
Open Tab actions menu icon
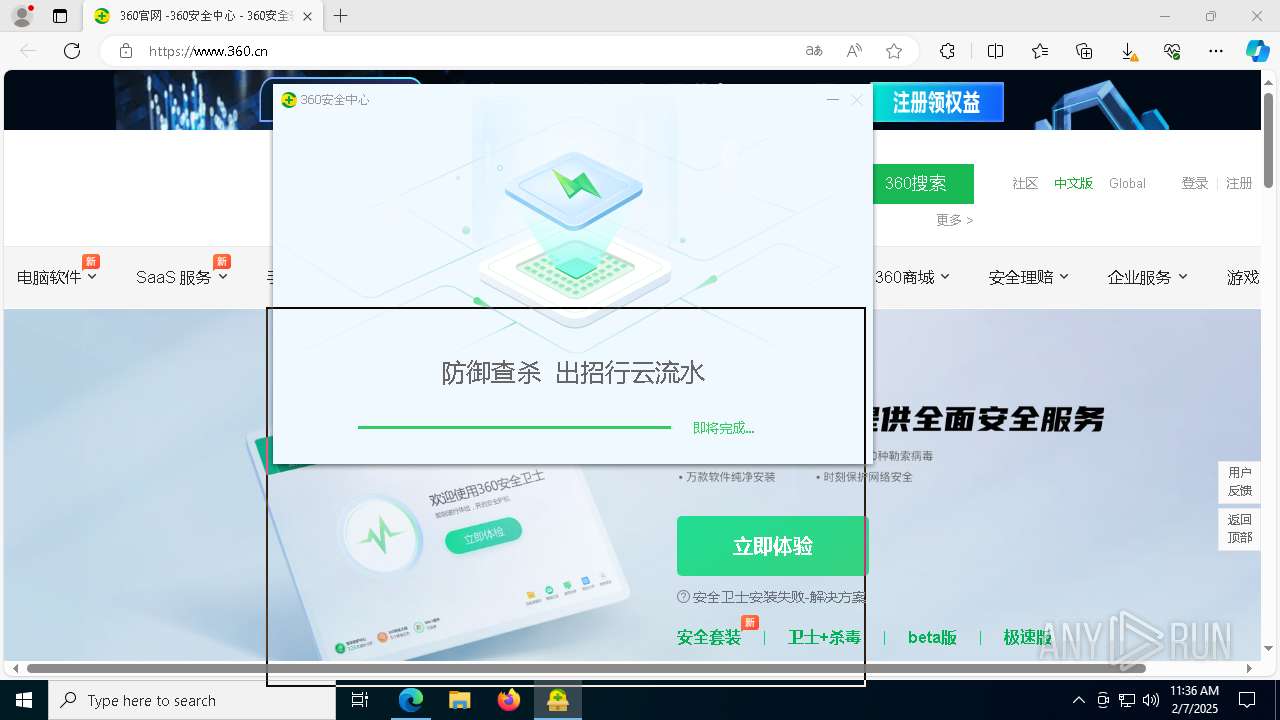click(x=60, y=16)
